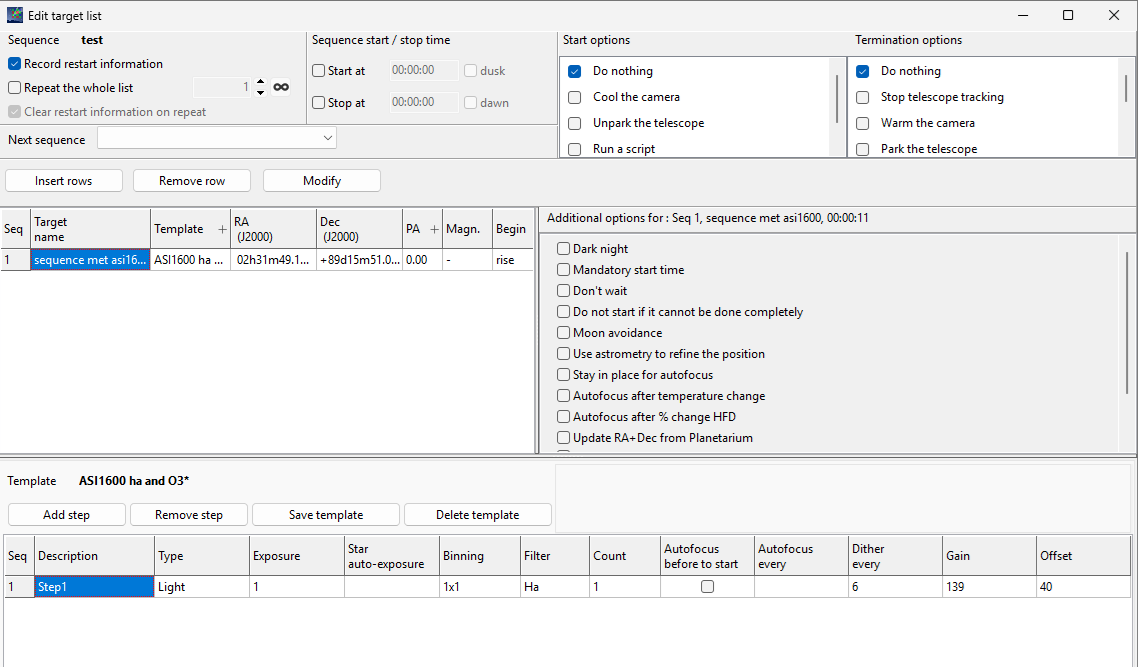
Task: Click the Save template button
Action: 326,515
